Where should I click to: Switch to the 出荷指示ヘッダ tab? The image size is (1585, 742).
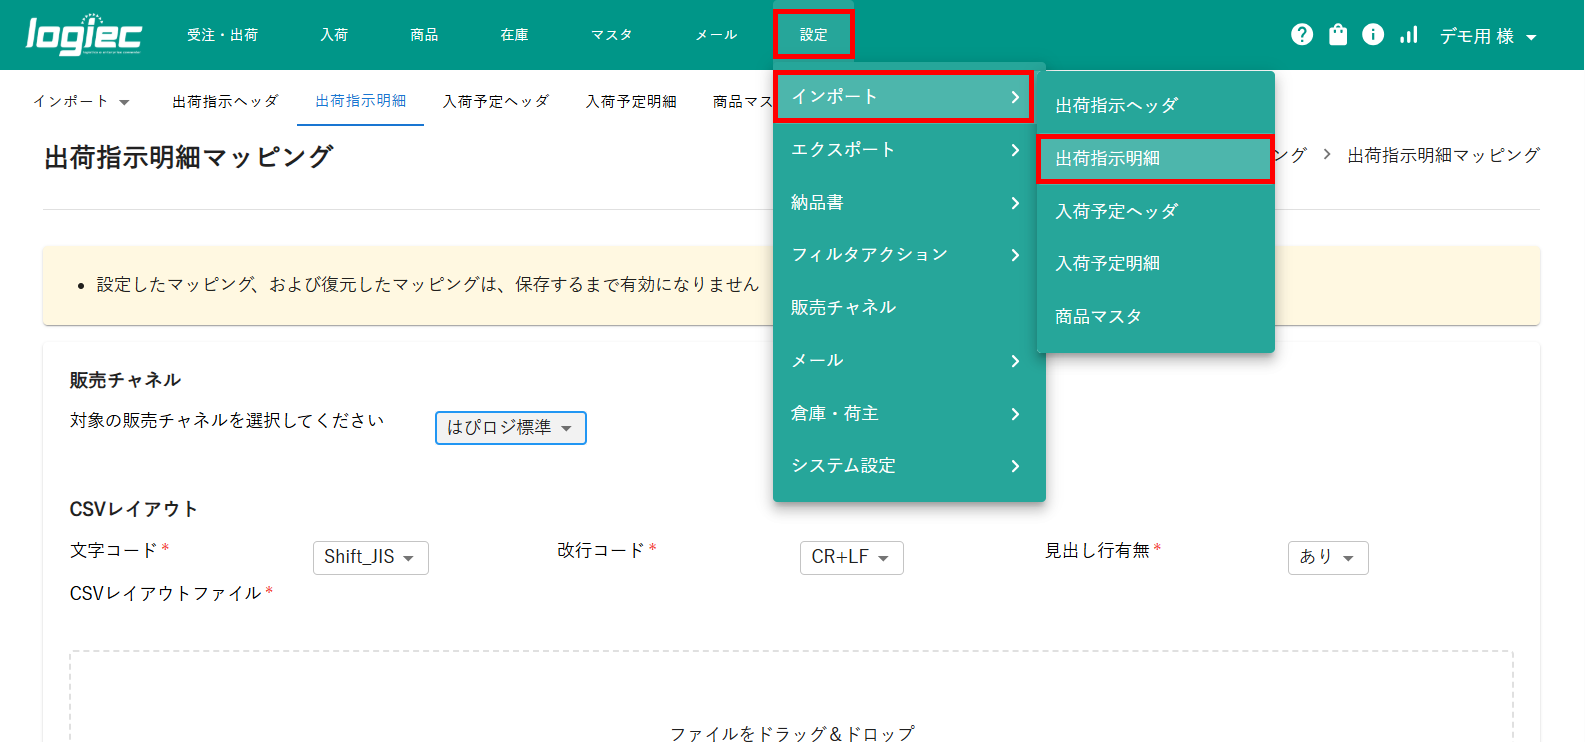[225, 101]
